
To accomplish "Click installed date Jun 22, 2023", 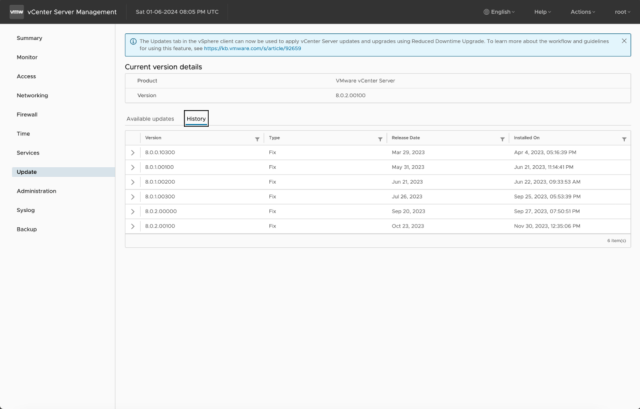I will pos(547,182).
